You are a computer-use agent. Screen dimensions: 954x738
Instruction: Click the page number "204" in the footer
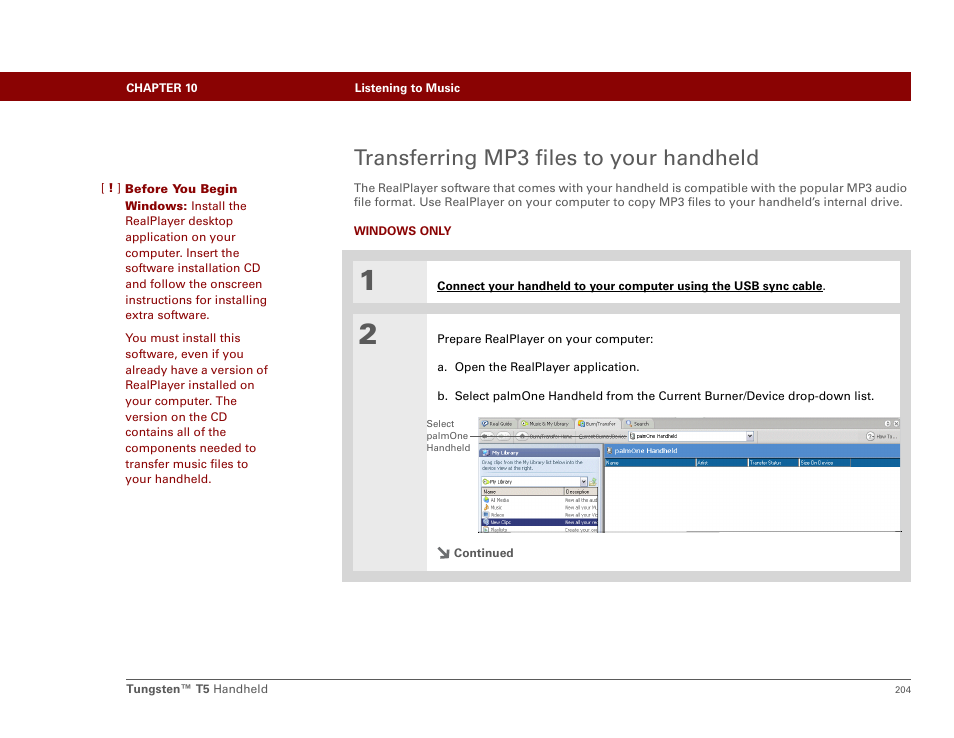point(903,690)
